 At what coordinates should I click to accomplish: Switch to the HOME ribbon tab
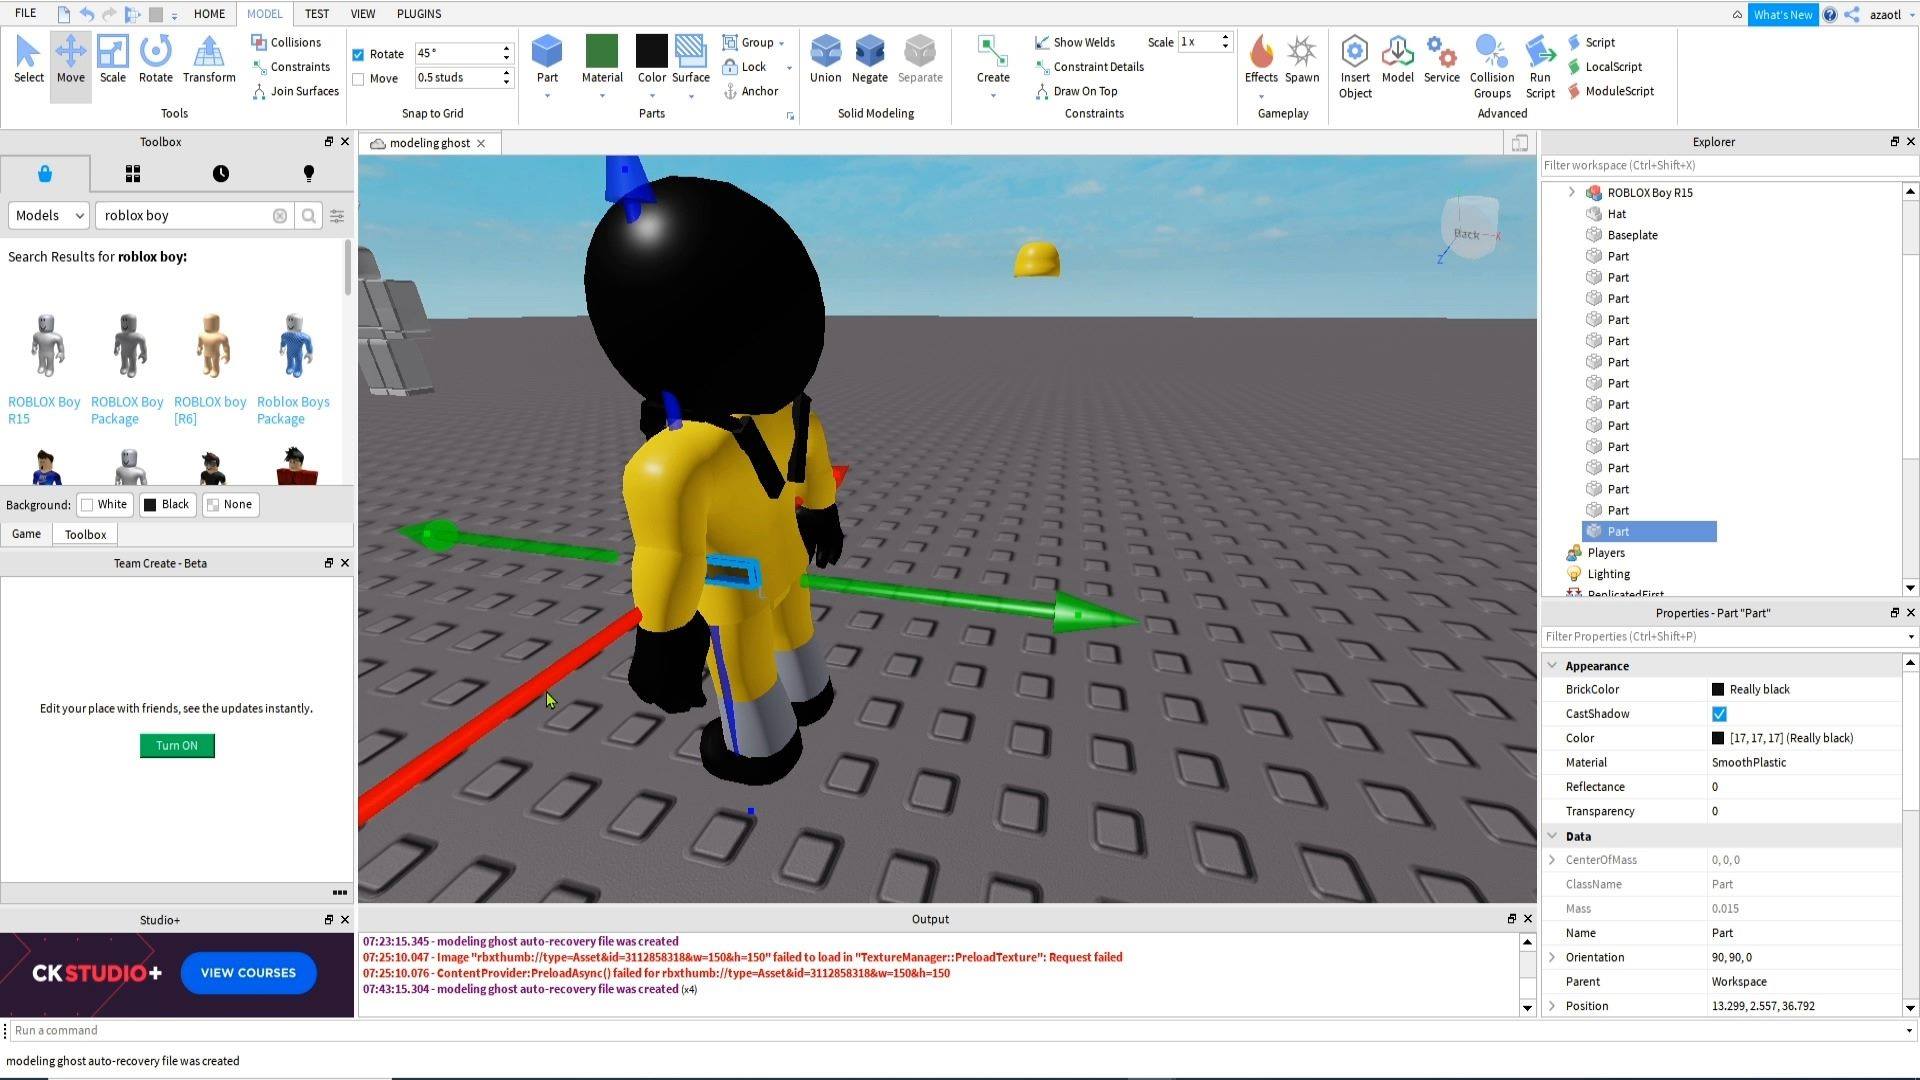click(x=209, y=14)
